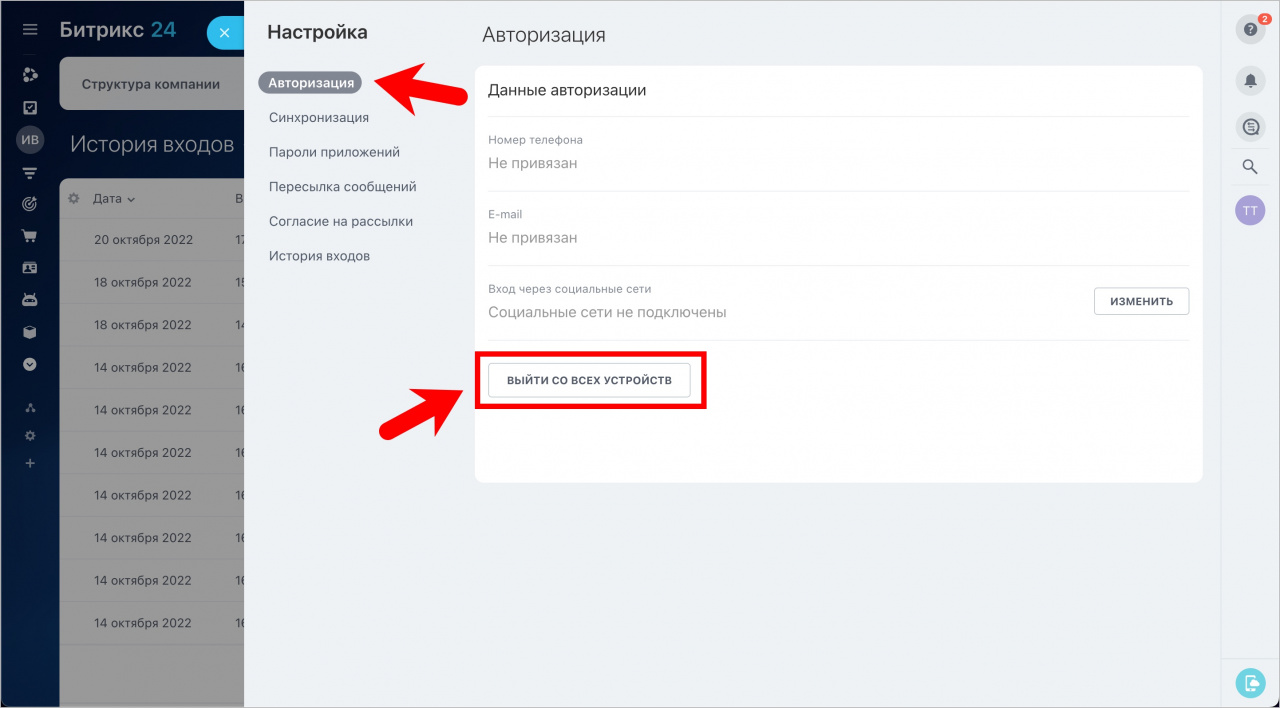Click ВЫЙТИ СО ВСЕХ УСТРОЙСТВ button
The width and height of the screenshot is (1280, 708).
coord(589,380)
